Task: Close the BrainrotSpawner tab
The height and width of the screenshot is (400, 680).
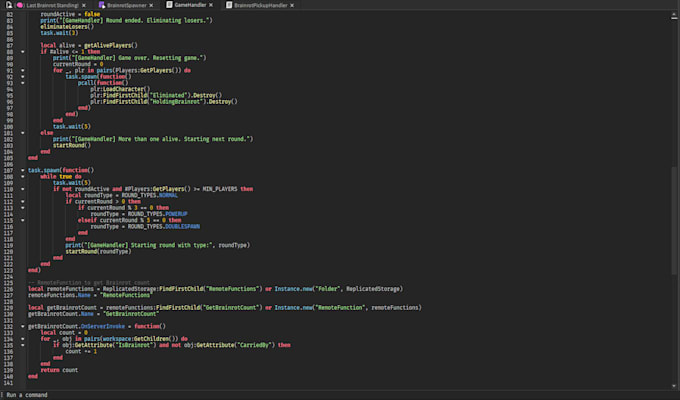Action: [x=151, y=5]
